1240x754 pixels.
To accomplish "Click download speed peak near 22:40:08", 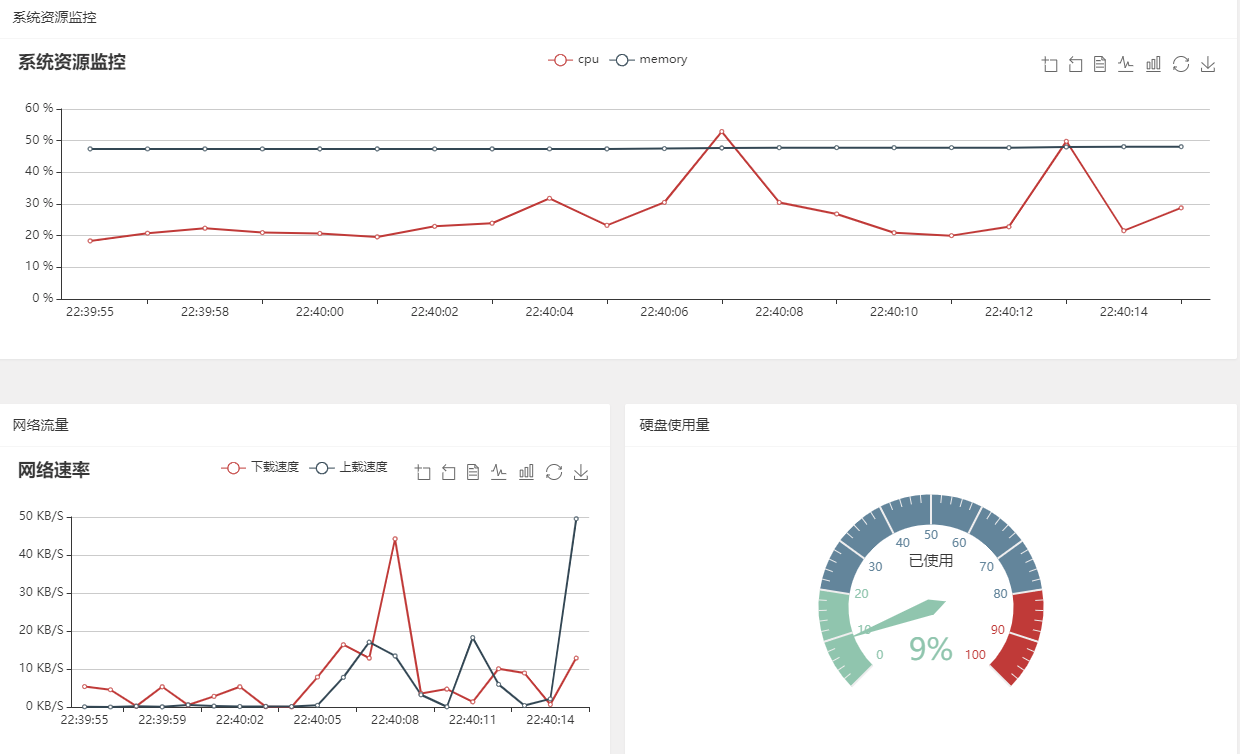I will coord(395,539).
